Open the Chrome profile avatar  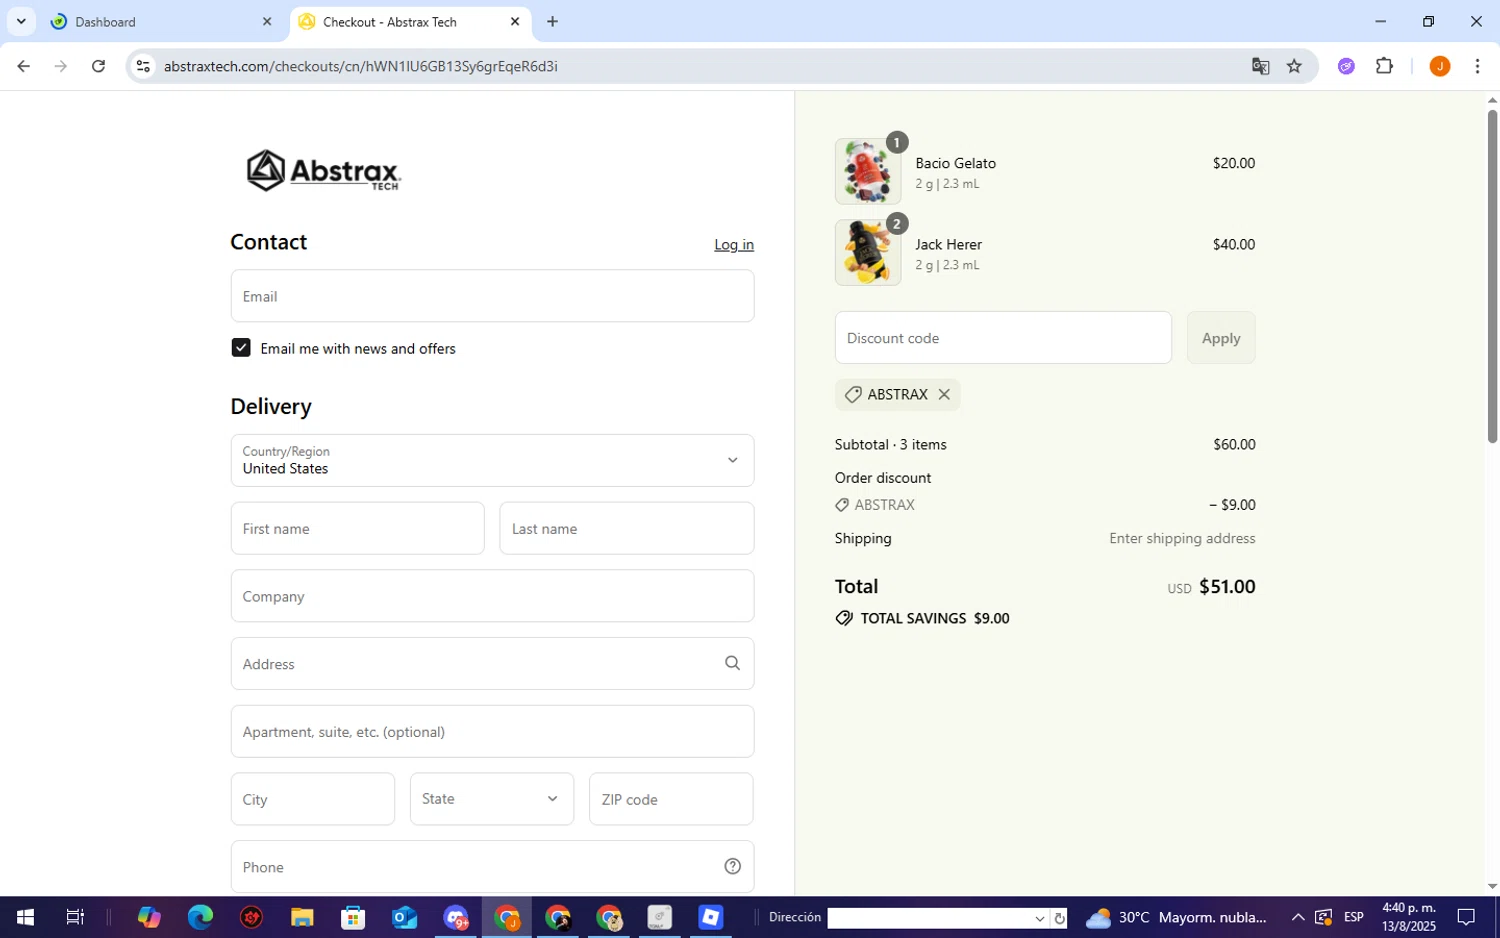click(x=1439, y=66)
